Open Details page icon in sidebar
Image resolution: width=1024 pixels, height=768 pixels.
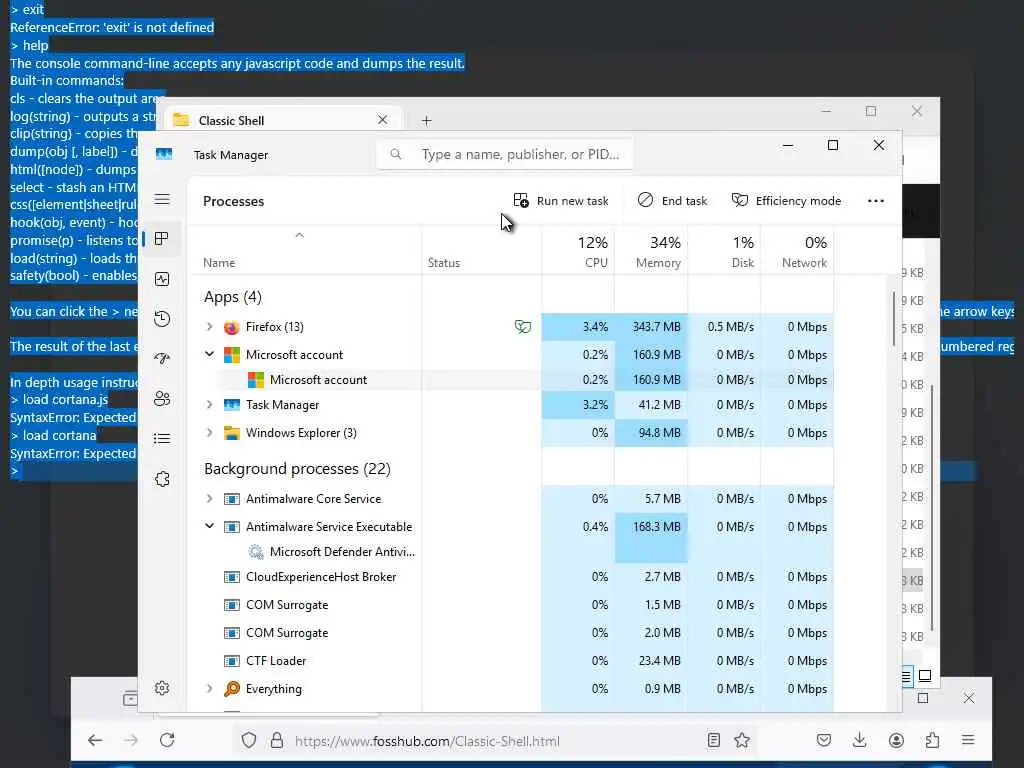point(162,438)
